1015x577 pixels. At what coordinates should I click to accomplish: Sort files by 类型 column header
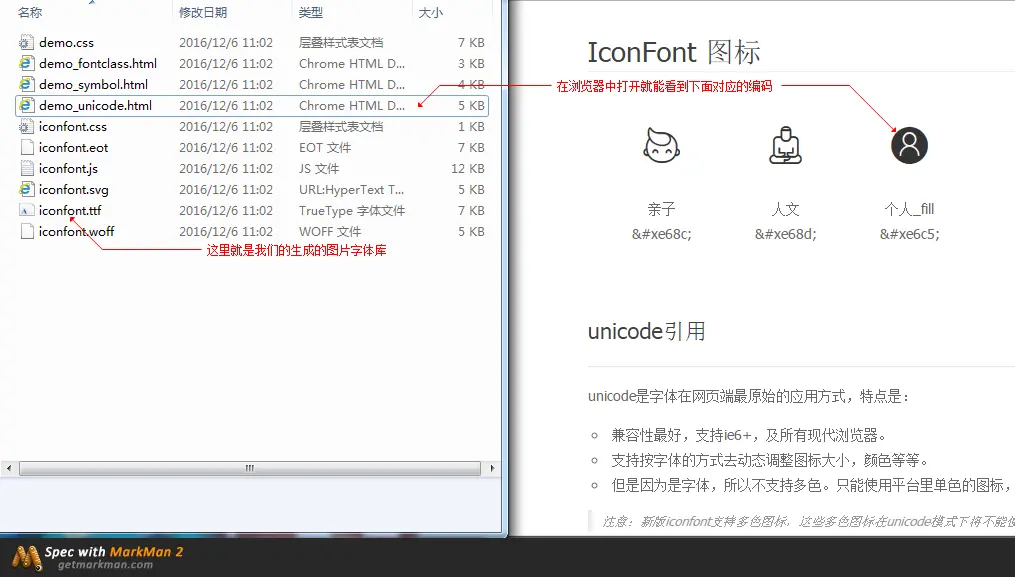(x=311, y=12)
